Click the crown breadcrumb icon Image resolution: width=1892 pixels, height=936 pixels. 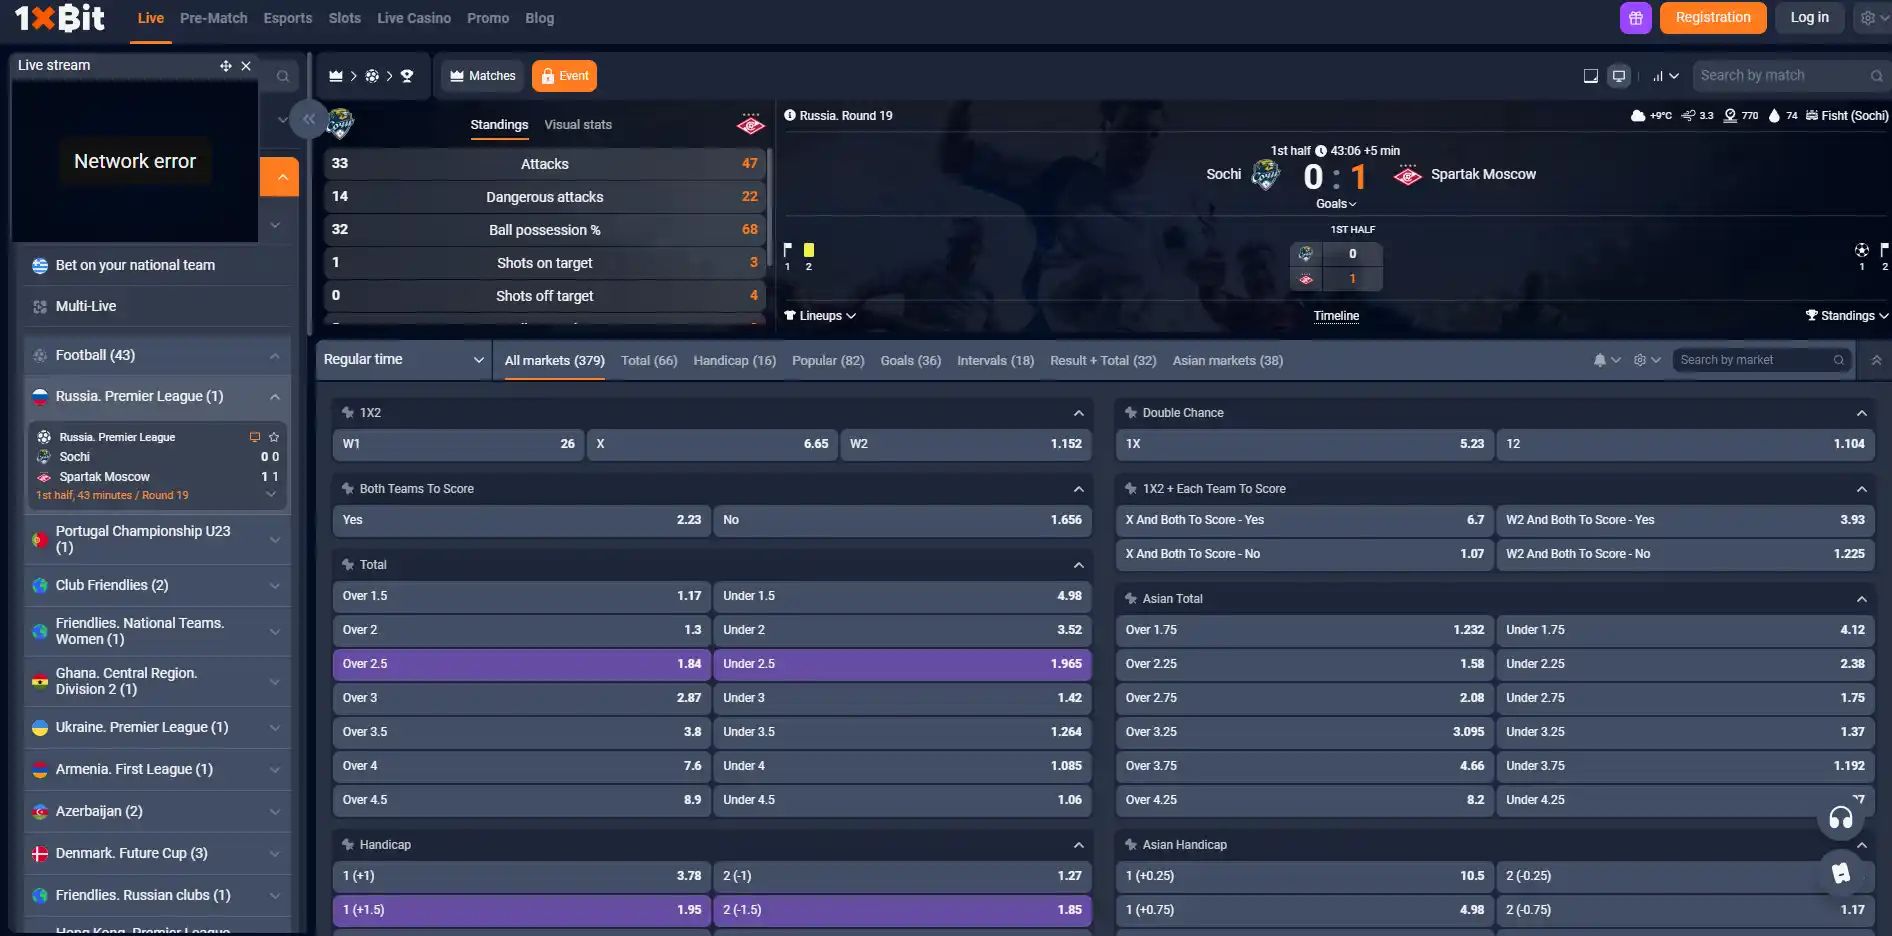point(336,76)
